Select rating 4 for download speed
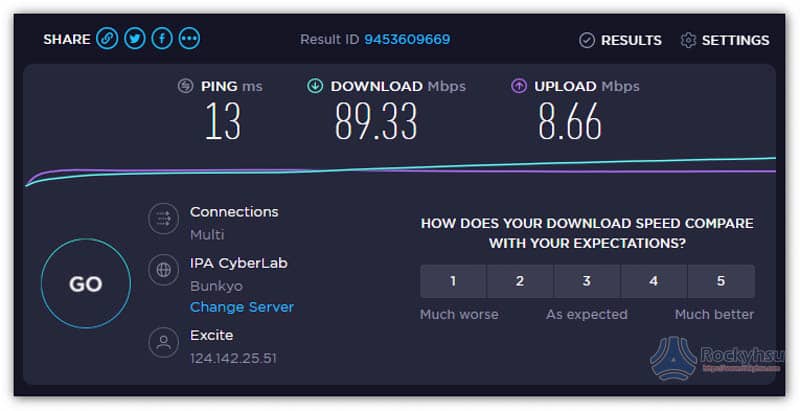This screenshot has width=800, height=411. 654,281
